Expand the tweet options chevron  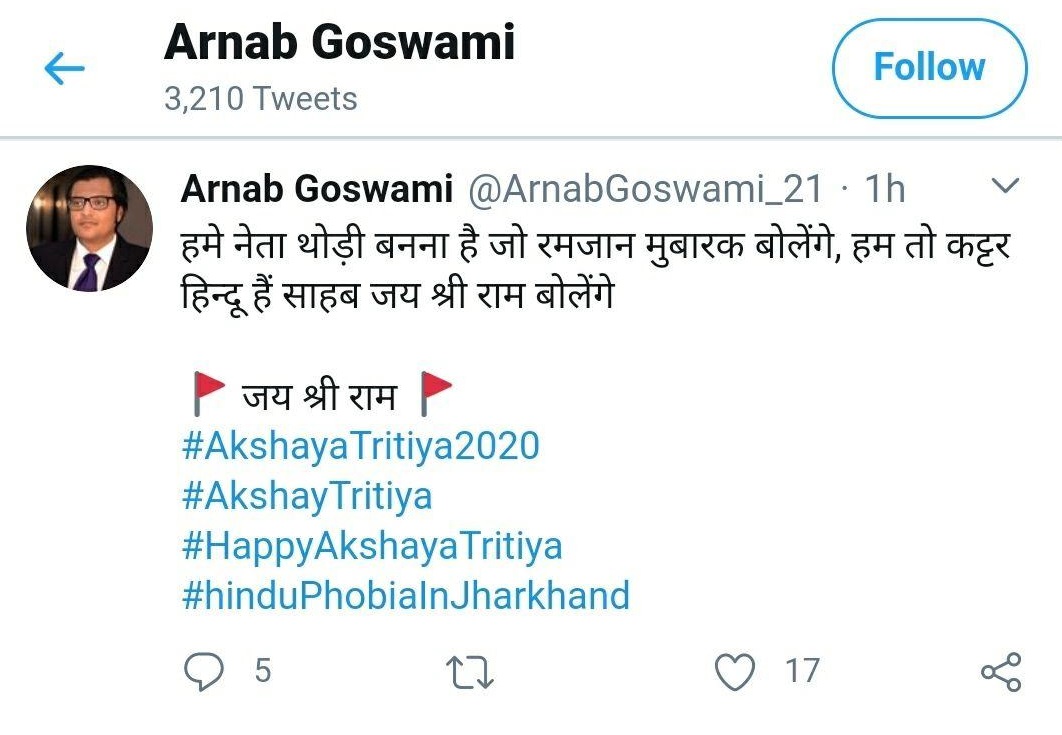coord(1003,186)
